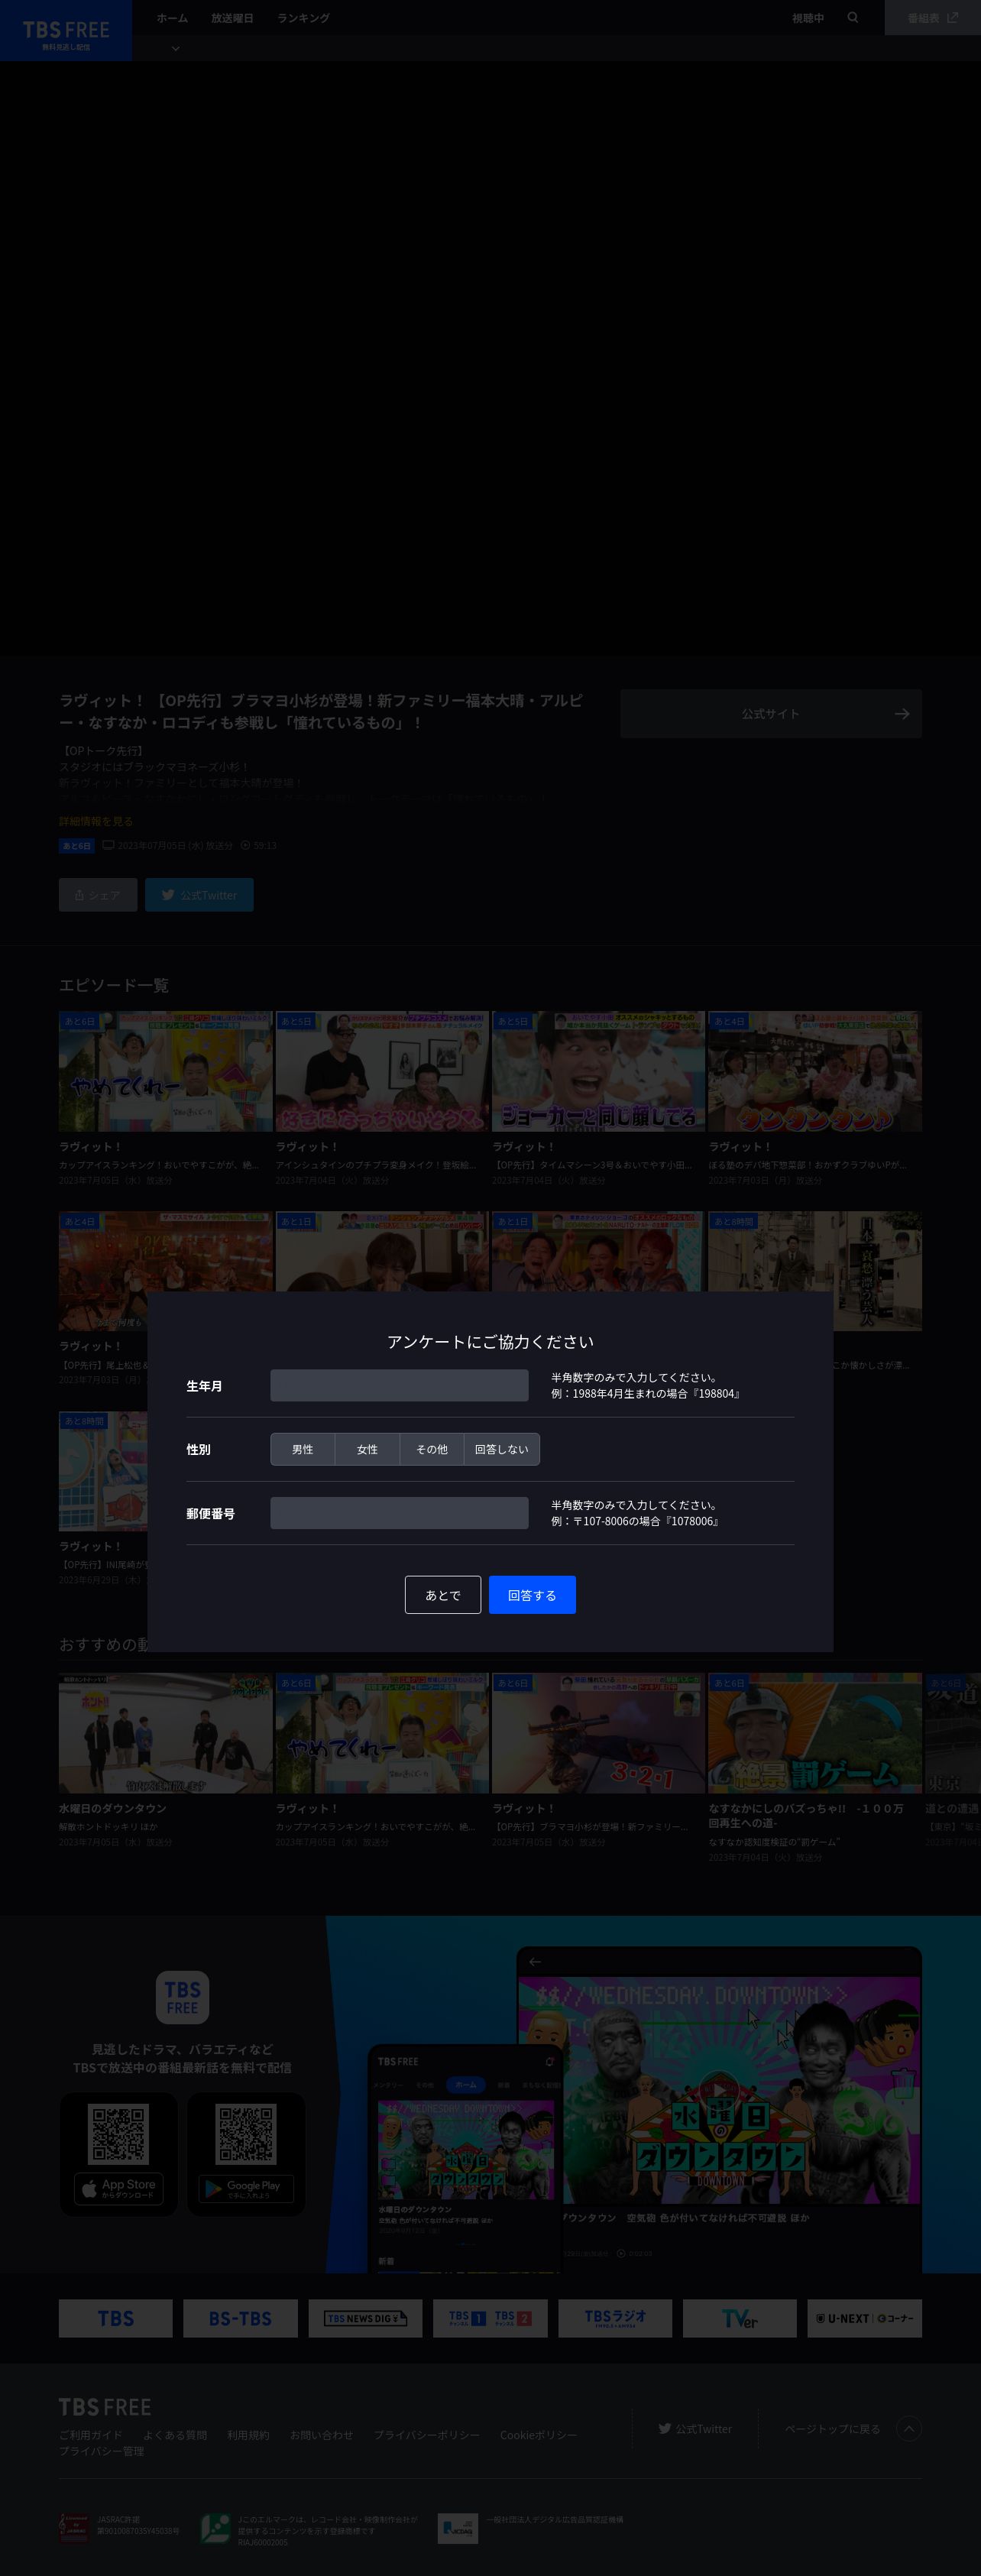The height and width of the screenshot is (2576, 981).
Task: Focus the 郵便番号 input field
Action: click(399, 1513)
